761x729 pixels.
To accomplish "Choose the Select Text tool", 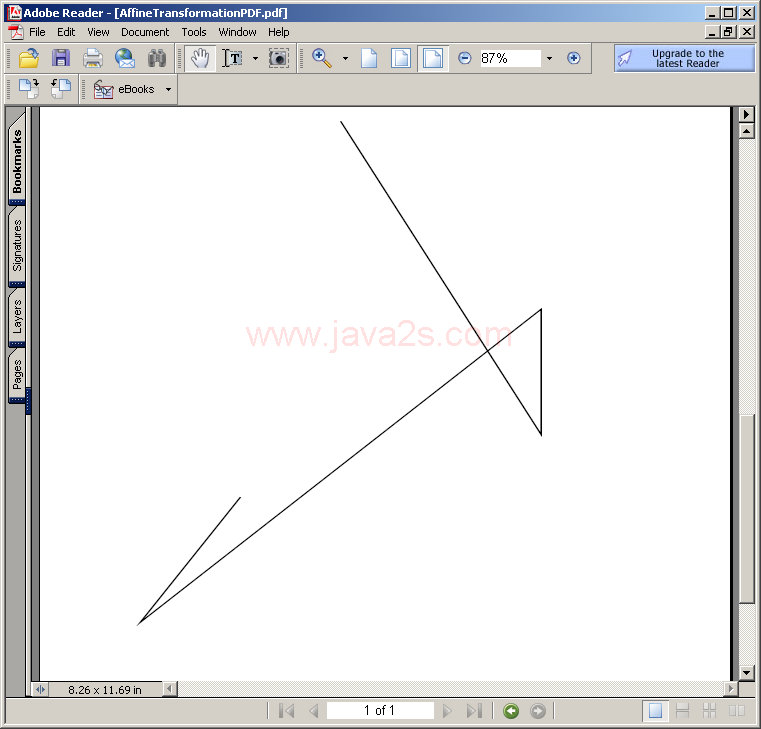I will [x=232, y=58].
